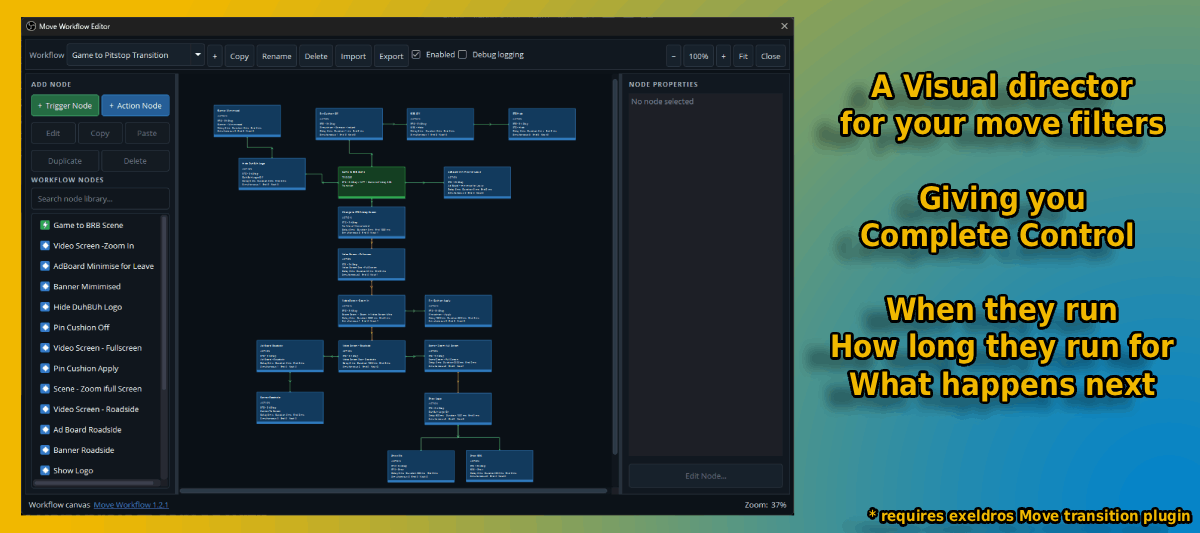Click the icon beside Hide DuhBUh Logo
This screenshot has height=533, width=1200.
tap(45, 307)
